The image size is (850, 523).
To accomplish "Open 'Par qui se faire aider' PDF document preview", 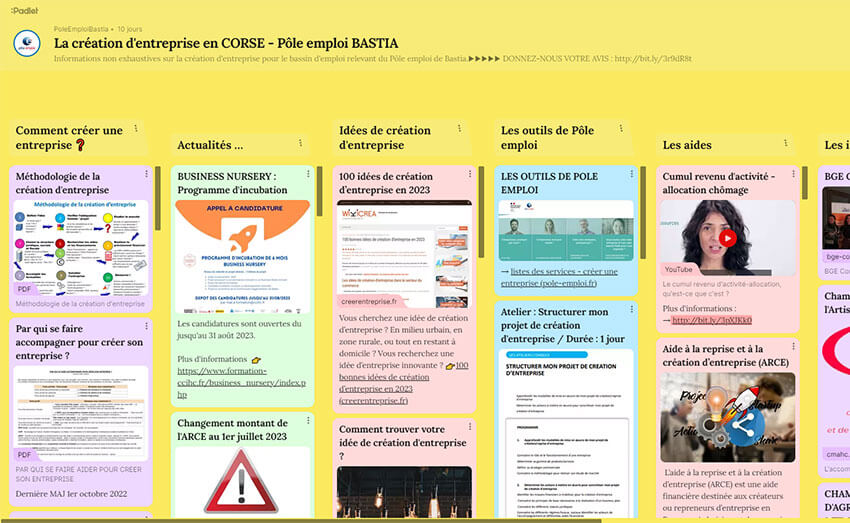I will click(80, 413).
